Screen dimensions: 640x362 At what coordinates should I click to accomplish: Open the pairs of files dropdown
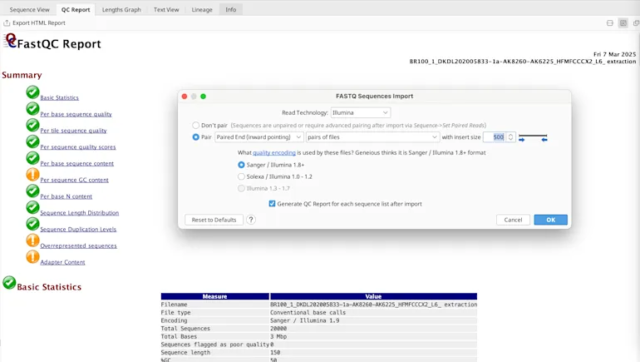point(372,137)
